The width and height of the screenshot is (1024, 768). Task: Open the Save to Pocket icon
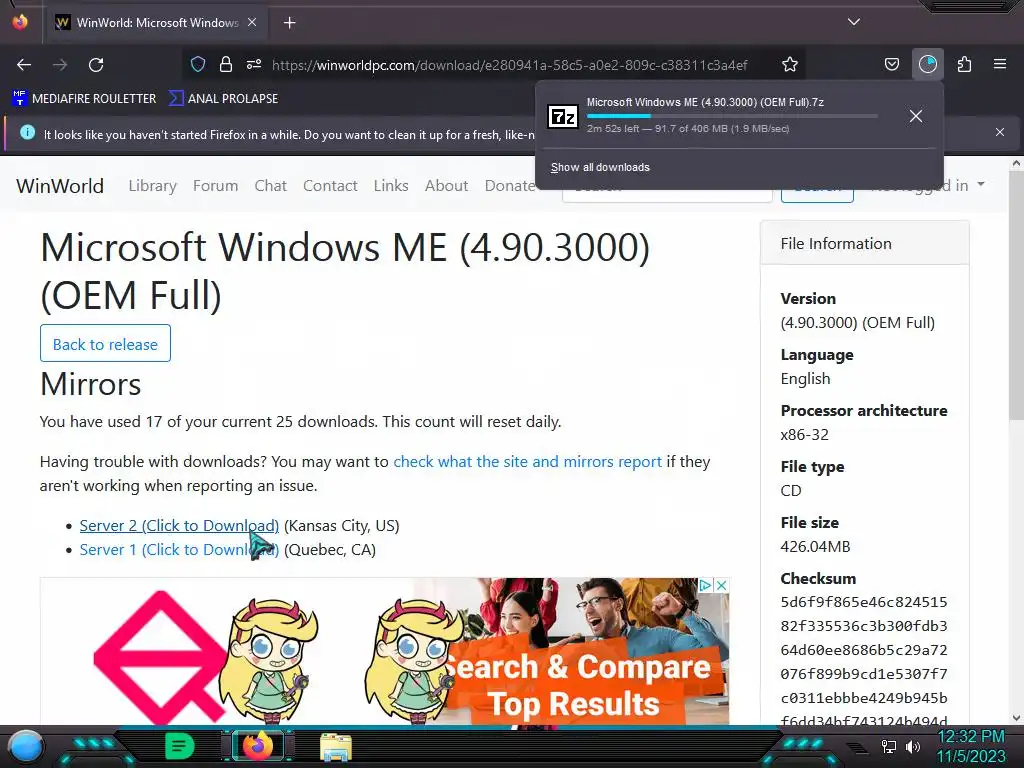891,64
